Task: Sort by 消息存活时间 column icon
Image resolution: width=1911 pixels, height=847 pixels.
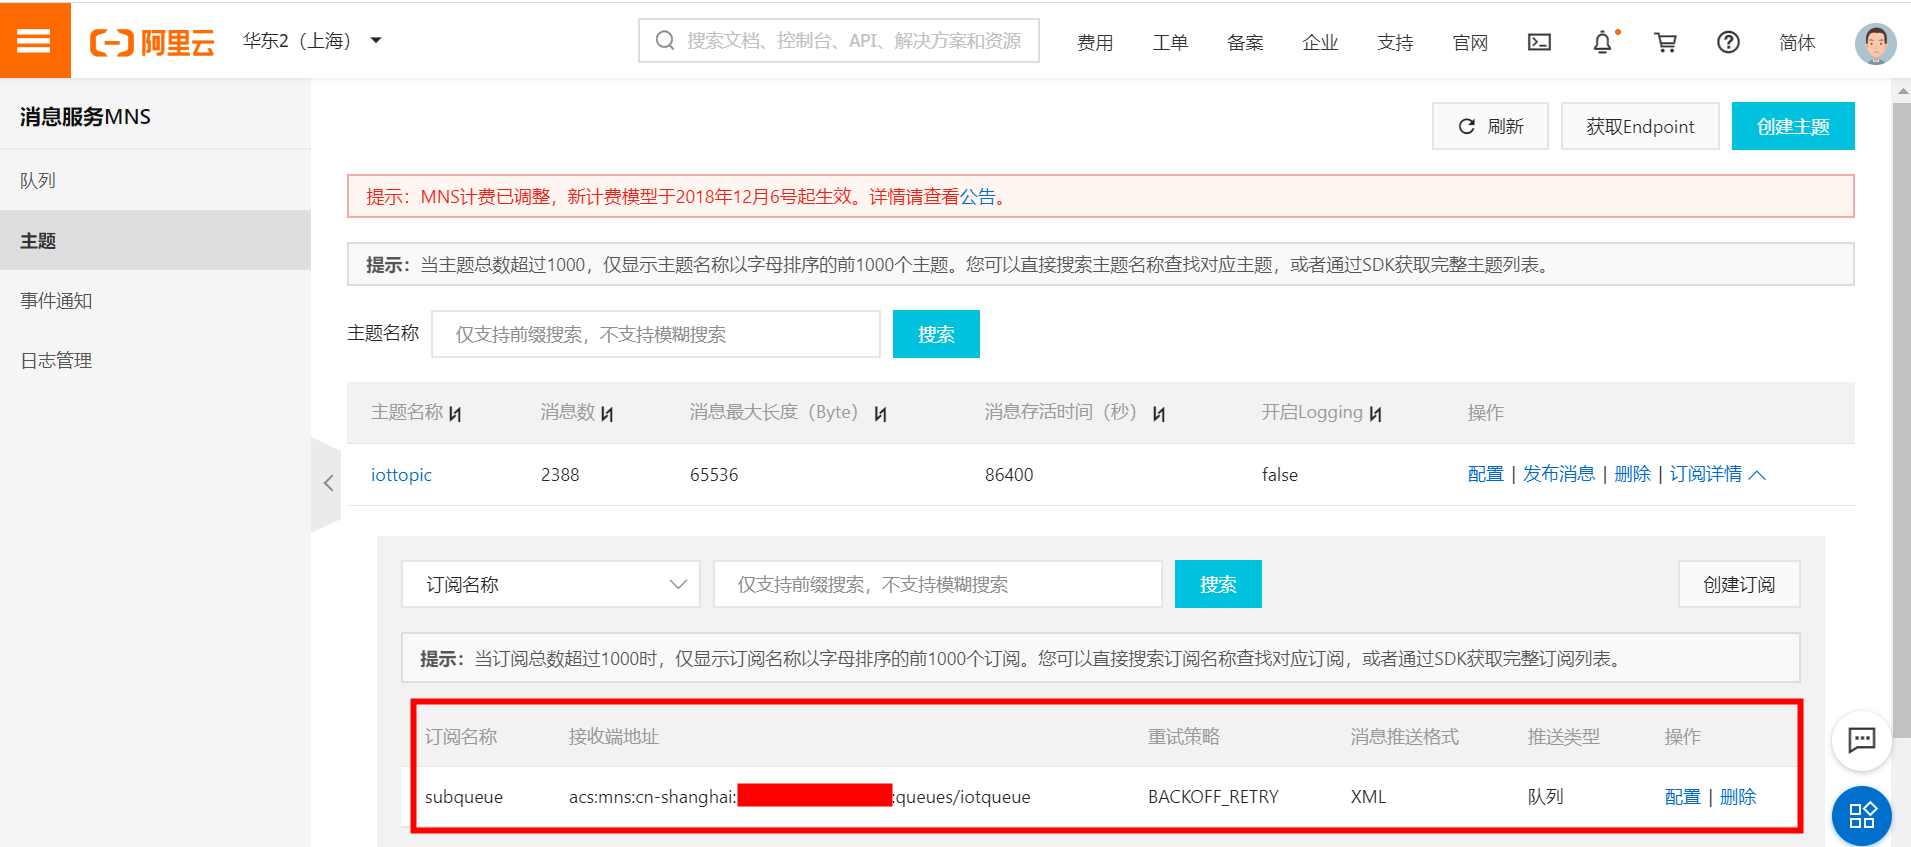Action: [1159, 414]
